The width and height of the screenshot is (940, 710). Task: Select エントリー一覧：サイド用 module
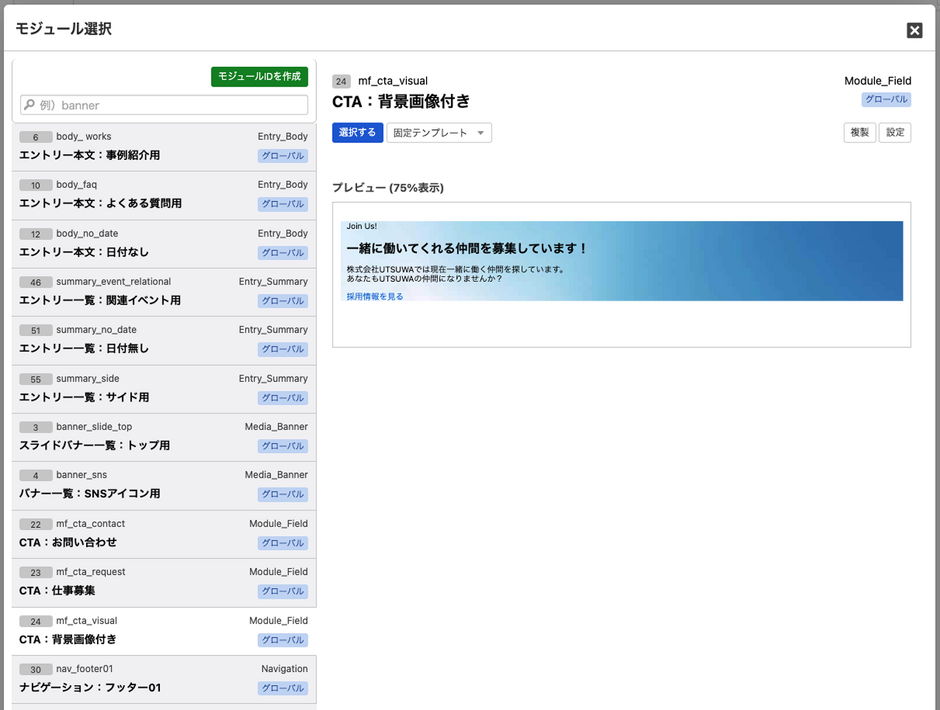tap(164, 388)
